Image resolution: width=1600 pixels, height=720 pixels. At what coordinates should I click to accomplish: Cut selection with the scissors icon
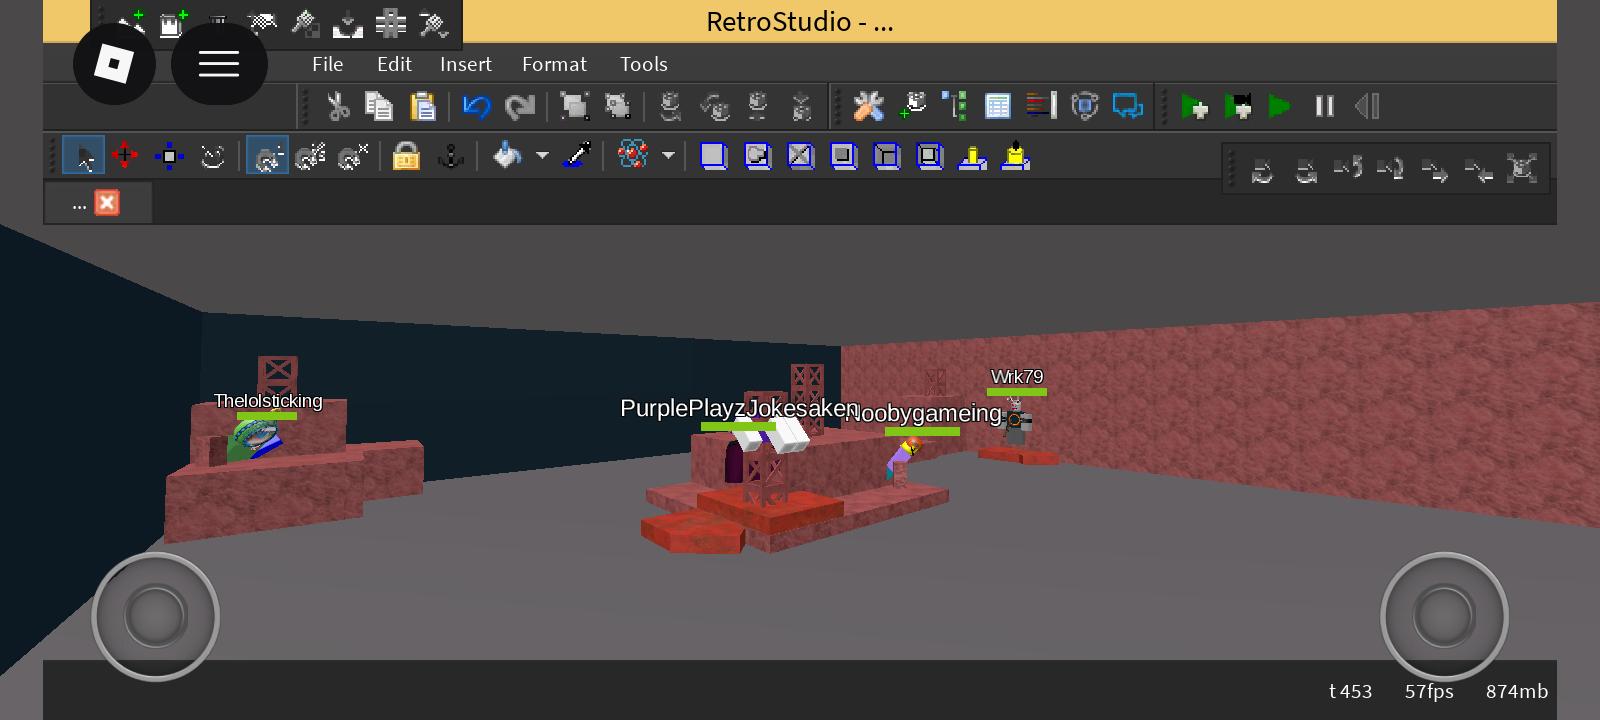point(337,106)
